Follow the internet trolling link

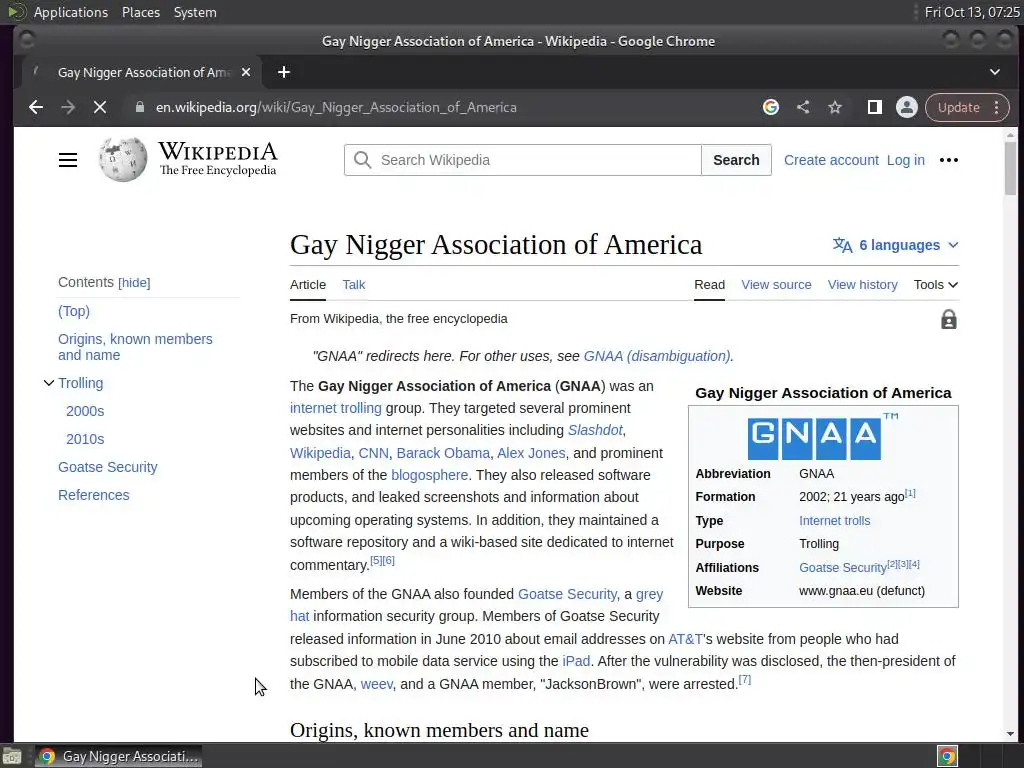tap(336, 408)
